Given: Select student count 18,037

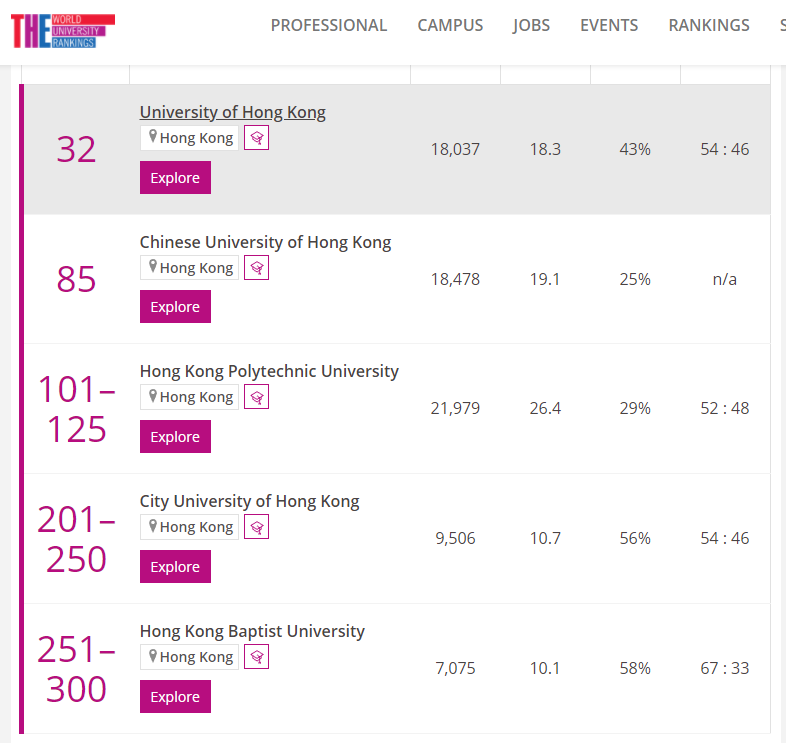Looking at the screenshot, I should point(455,149).
